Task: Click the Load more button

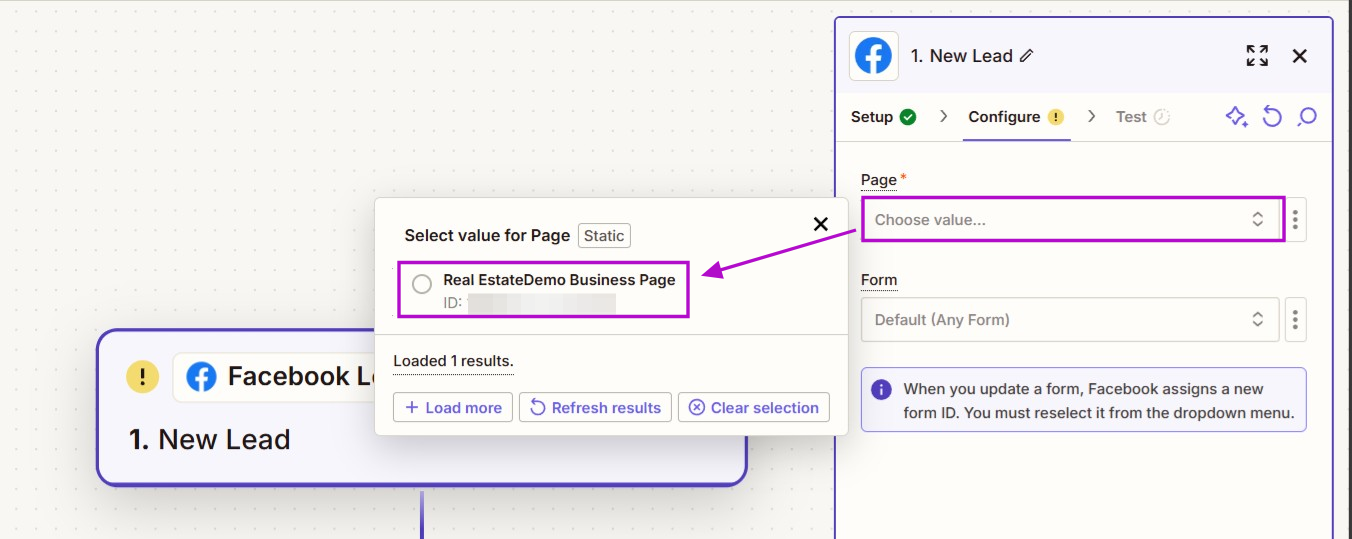Action: [x=453, y=407]
